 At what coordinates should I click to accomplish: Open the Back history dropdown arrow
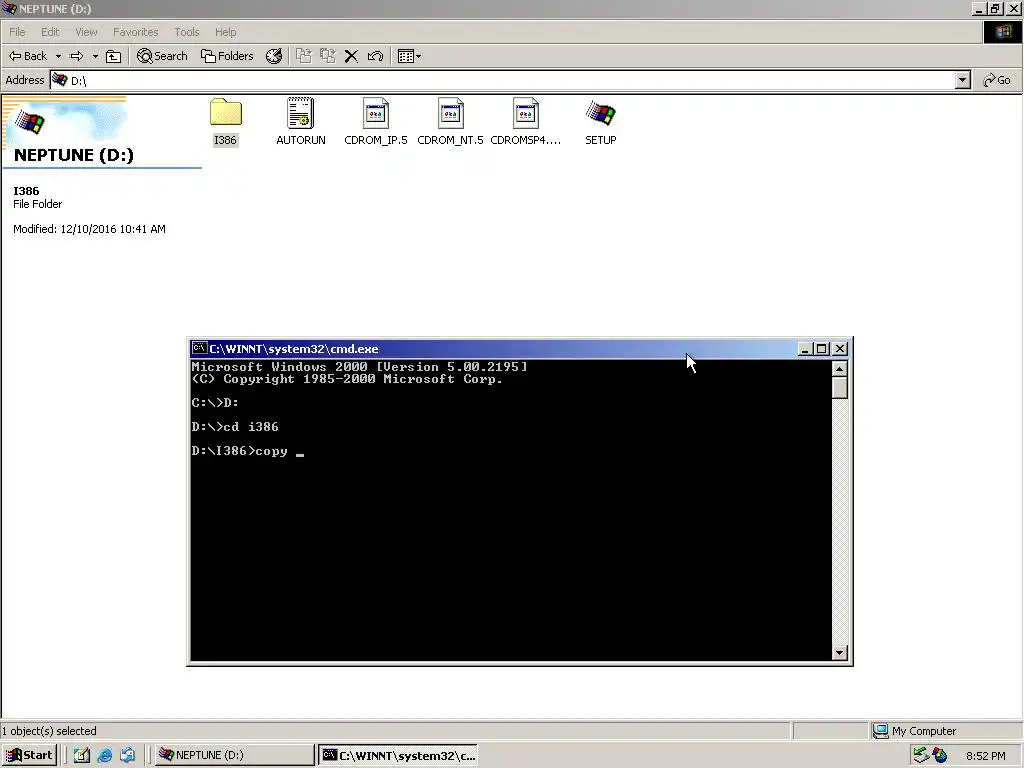coord(58,56)
